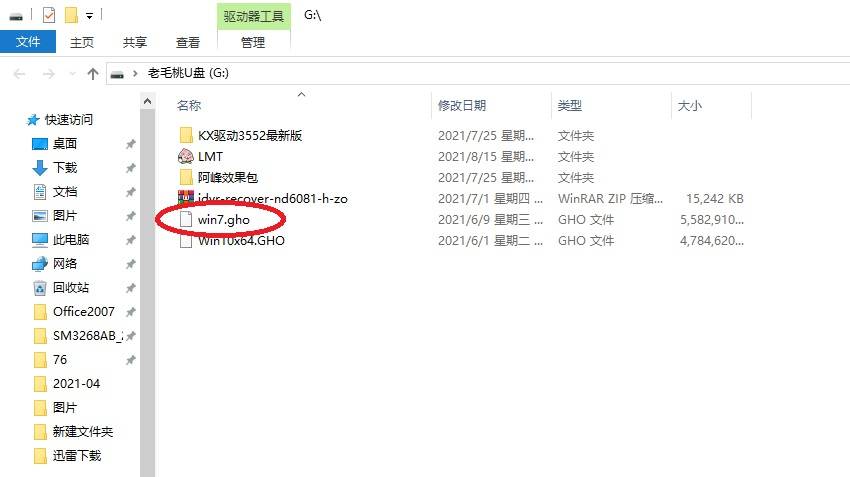Expand recent locations dropdown arrow
Viewport: 850px width, 477px height.
72,74
